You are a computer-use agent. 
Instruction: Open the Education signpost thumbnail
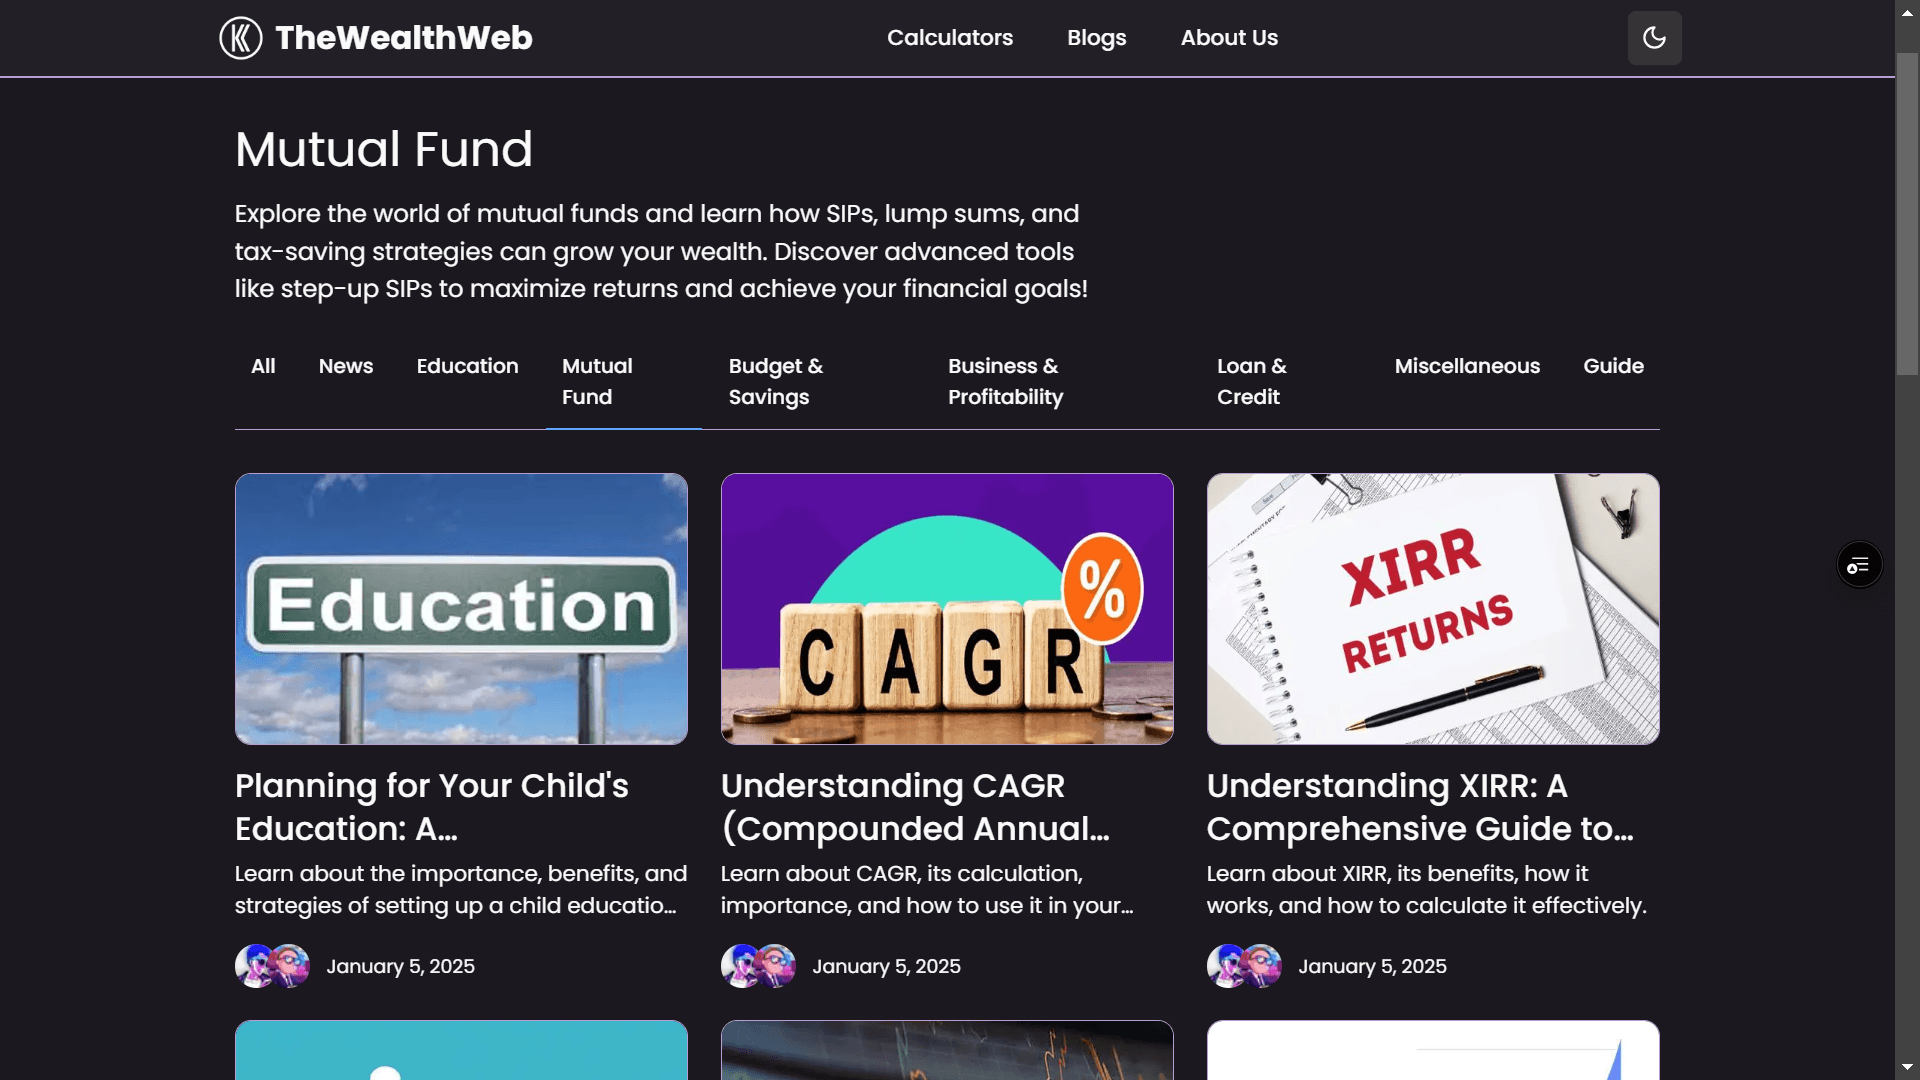point(461,608)
